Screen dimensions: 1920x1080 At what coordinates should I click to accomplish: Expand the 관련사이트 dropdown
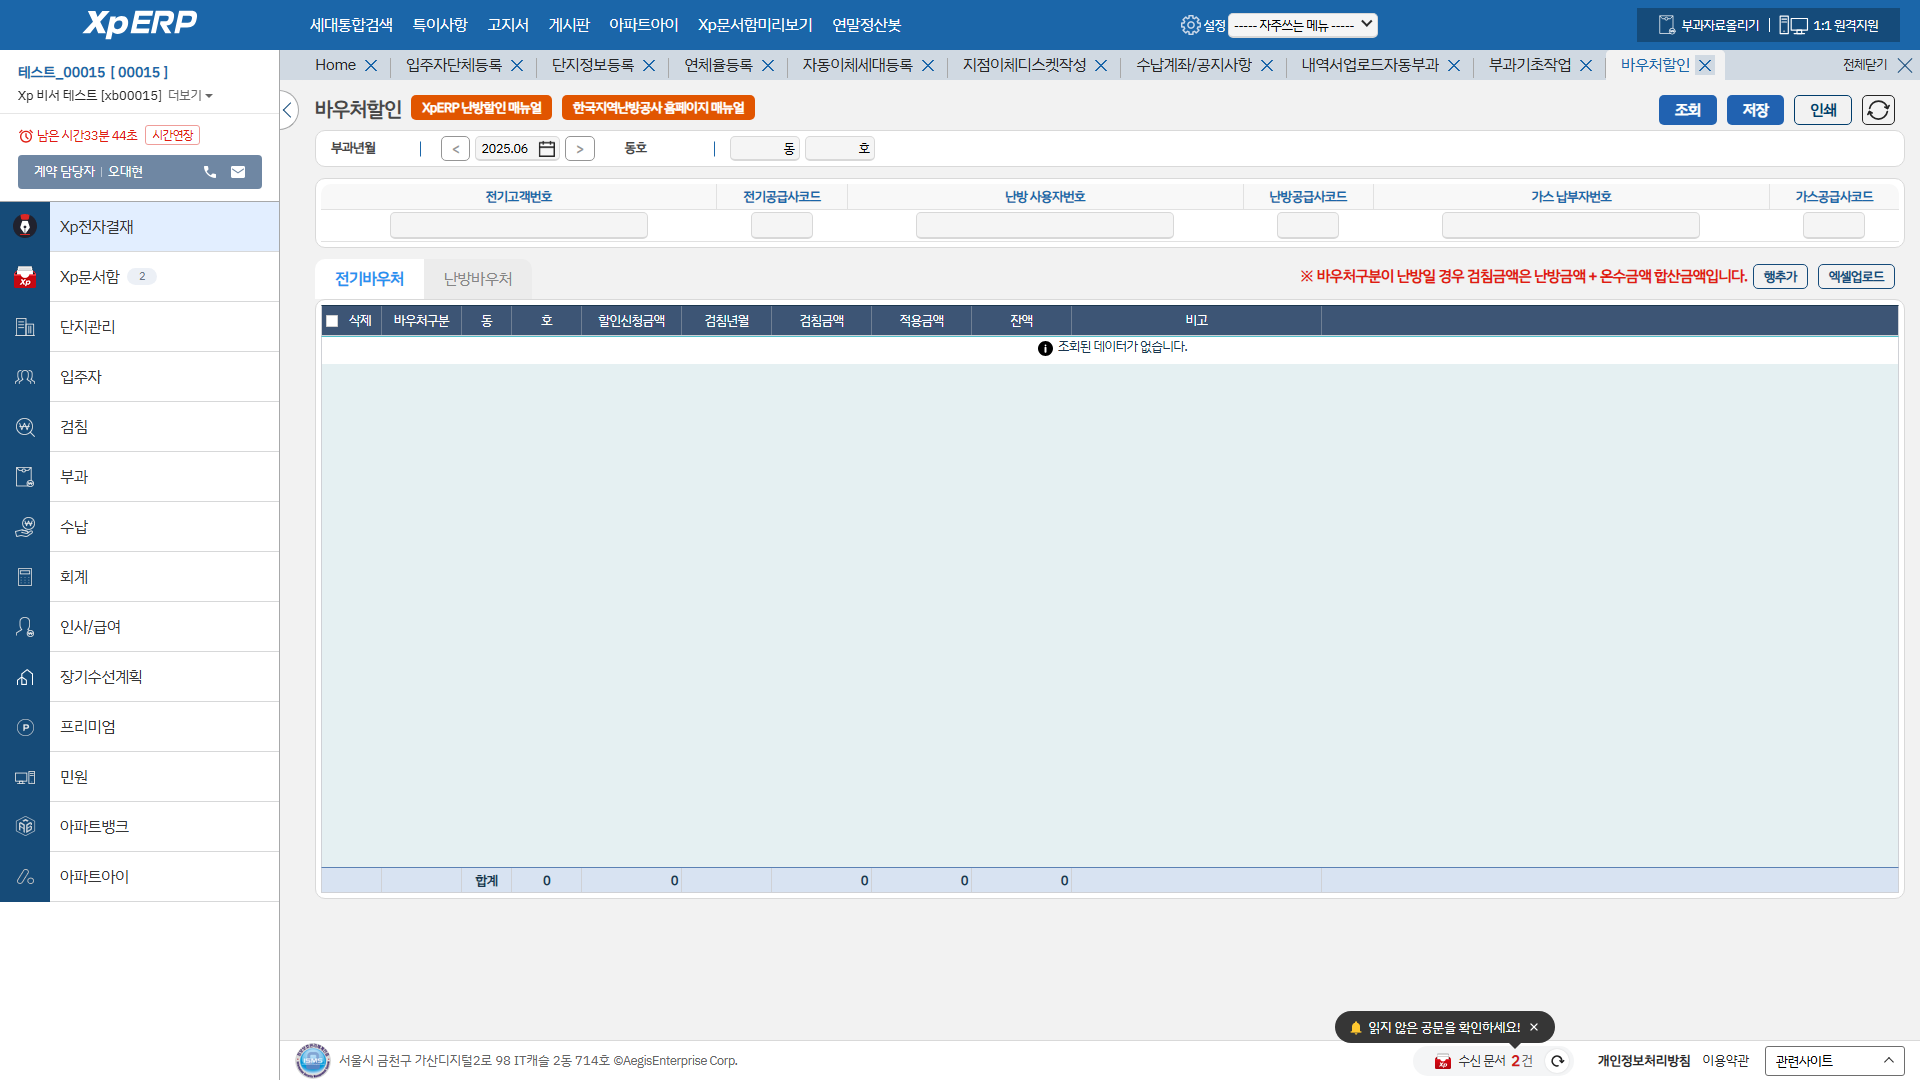point(1834,1061)
